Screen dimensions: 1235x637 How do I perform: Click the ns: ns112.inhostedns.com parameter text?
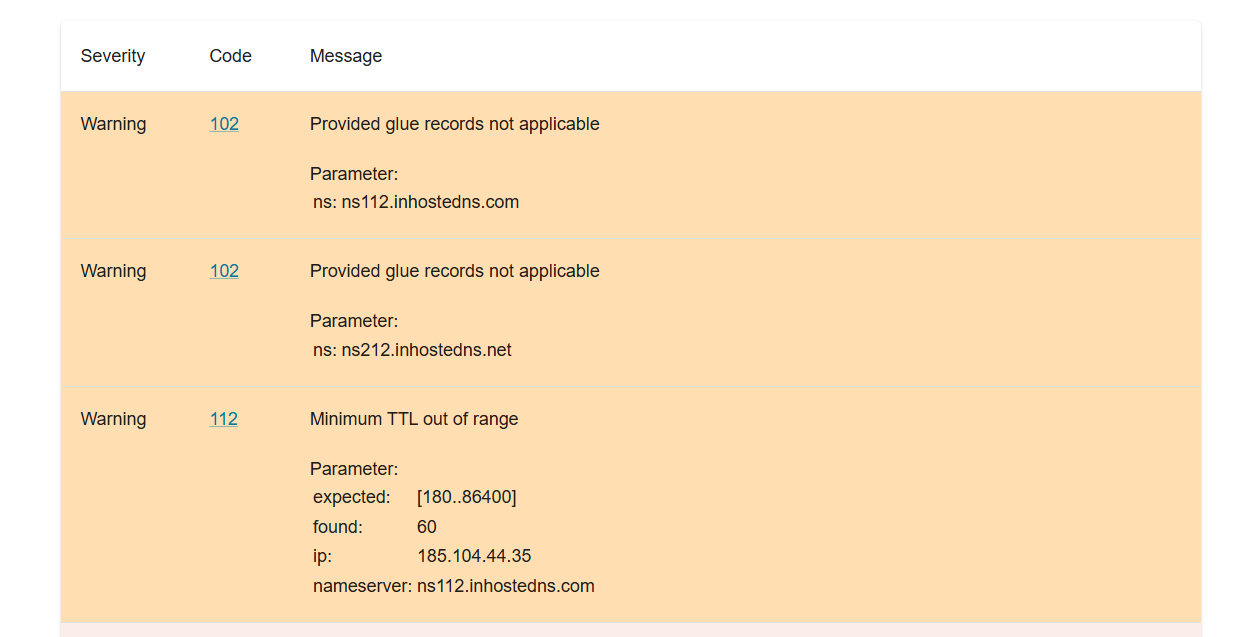(416, 202)
